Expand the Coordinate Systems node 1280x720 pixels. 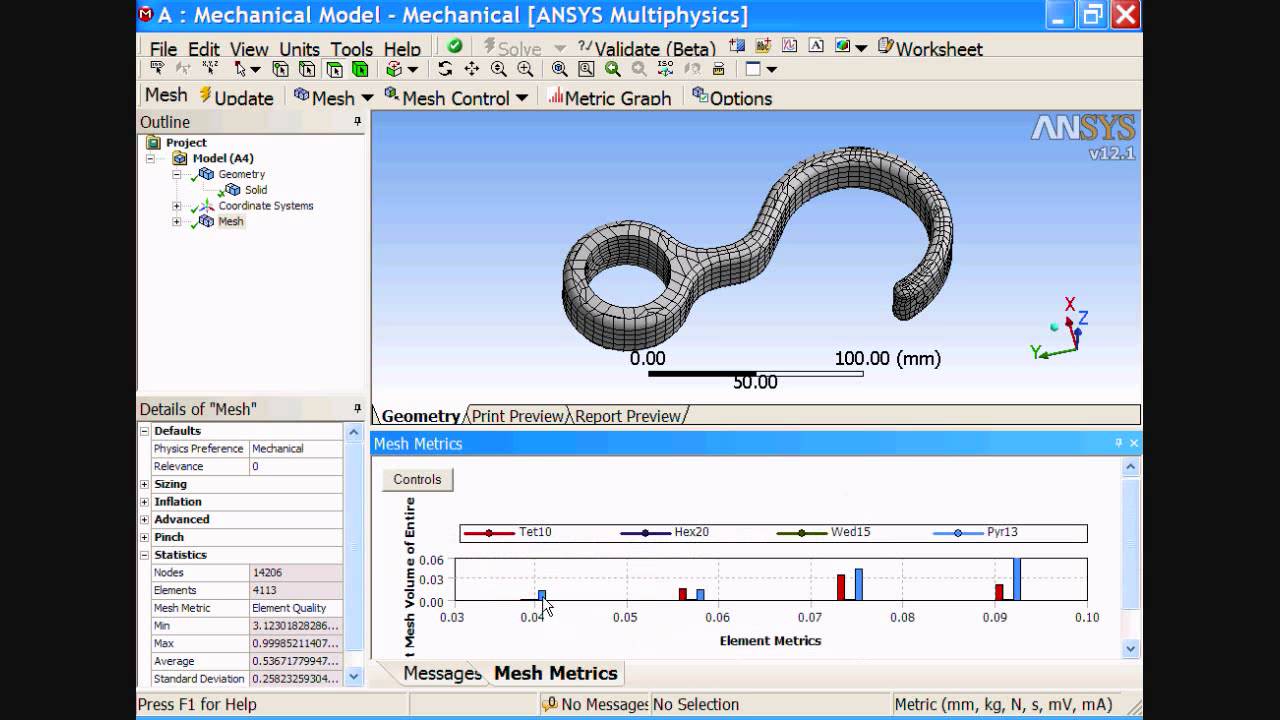[177, 206]
